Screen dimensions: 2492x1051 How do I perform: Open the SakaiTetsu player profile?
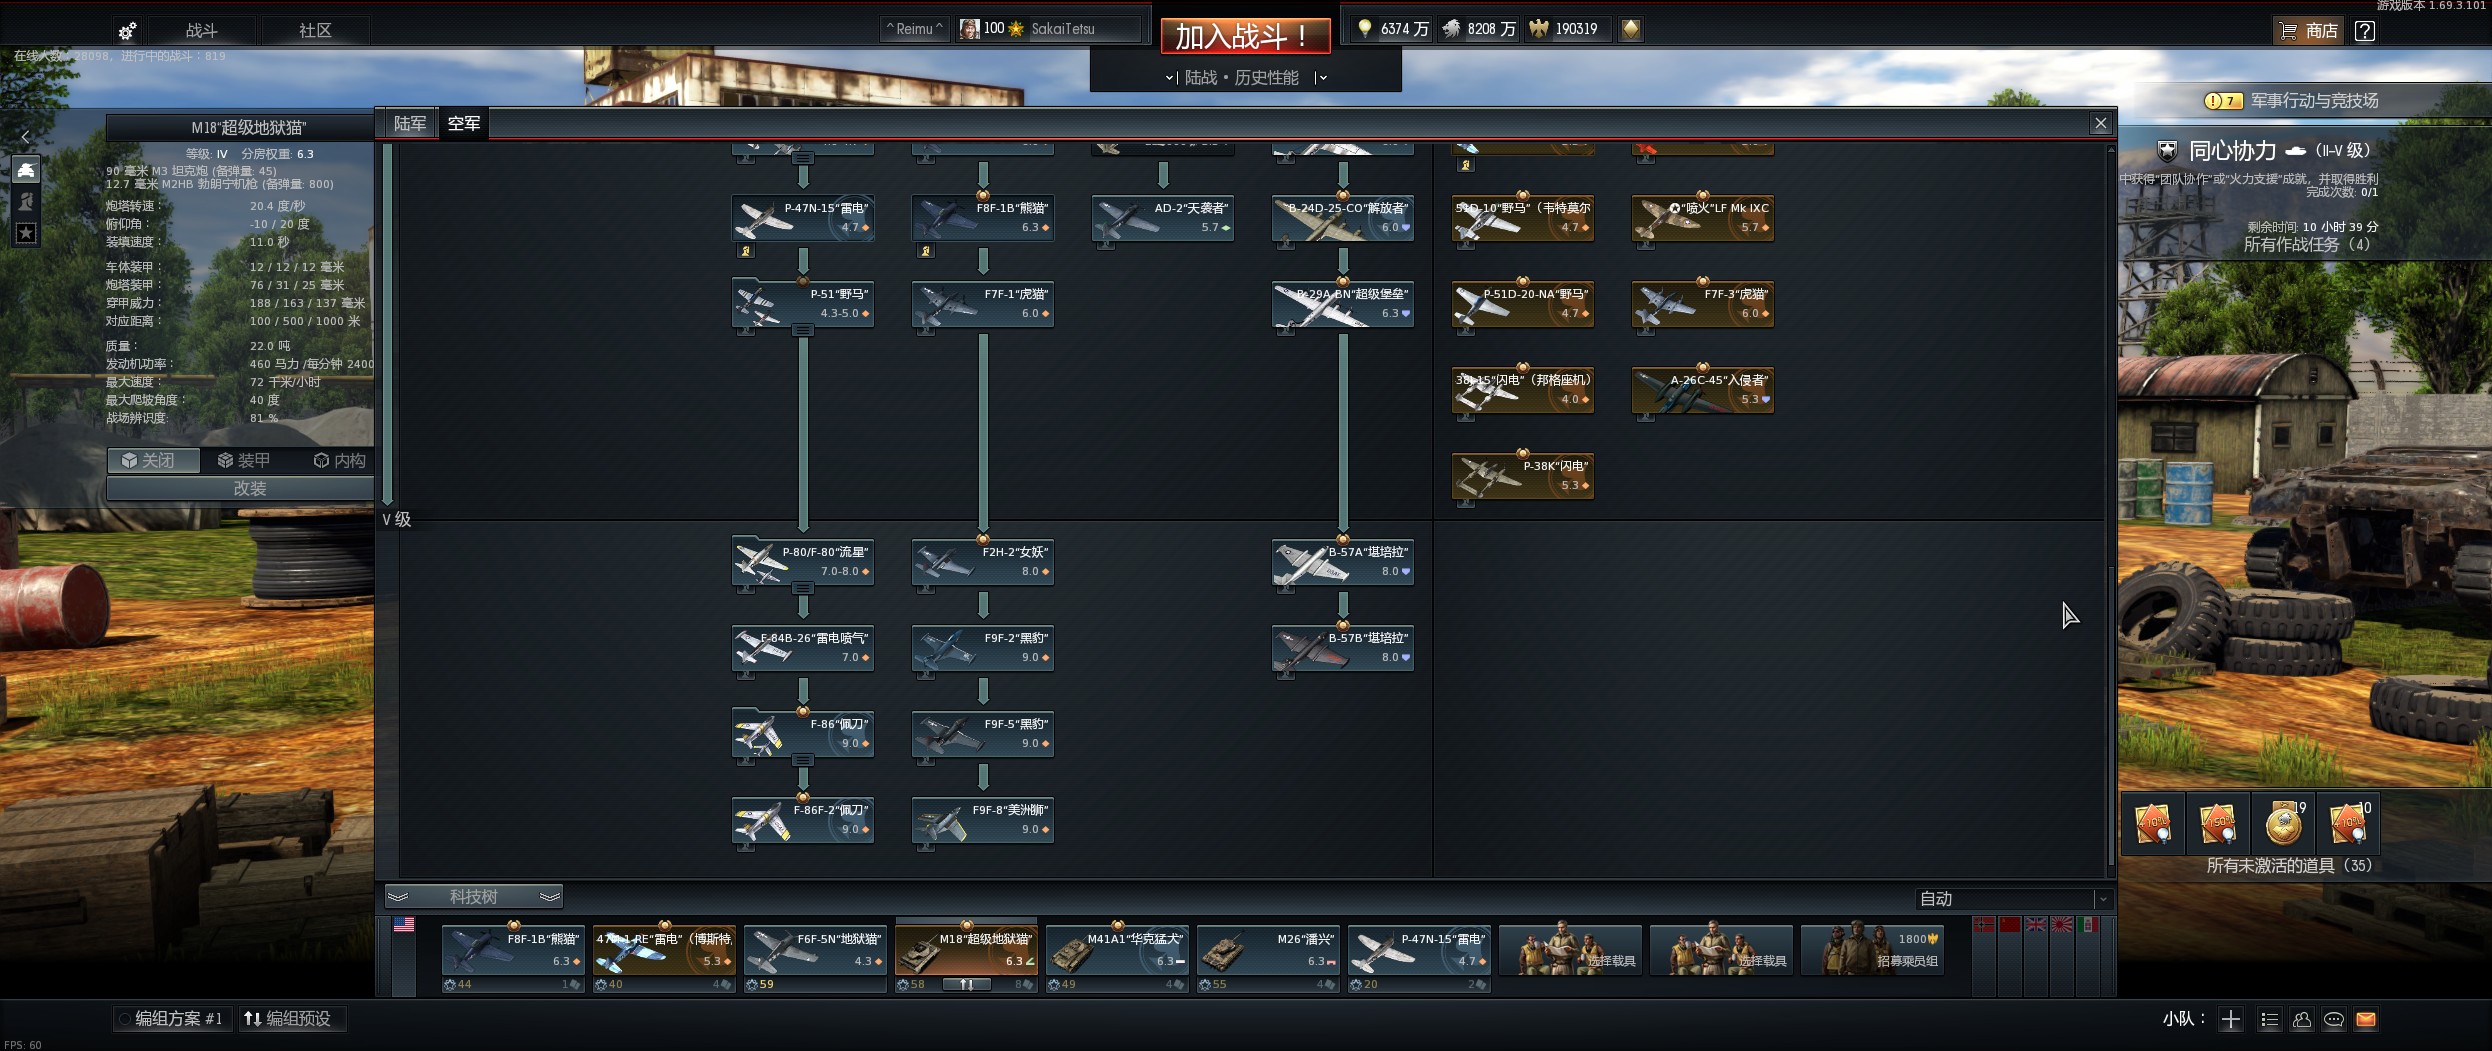pos(1048,29)
